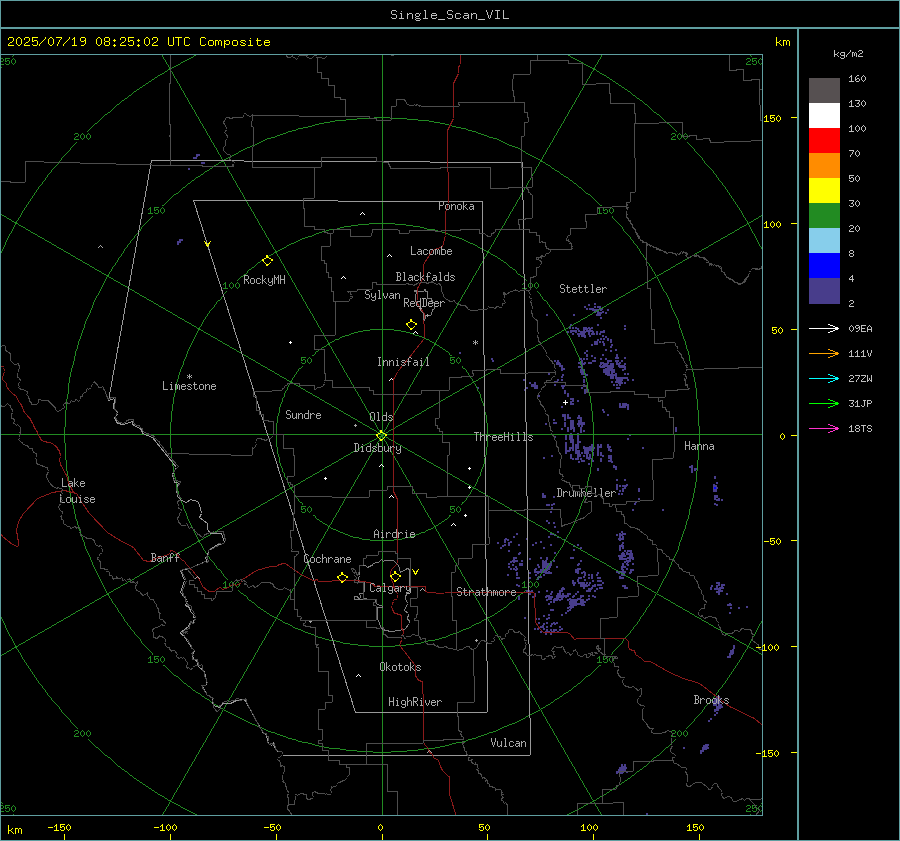This screenshot has width=900, height=841.
Task: Click the Stettler city label
Action: click(x=583, y=289)
